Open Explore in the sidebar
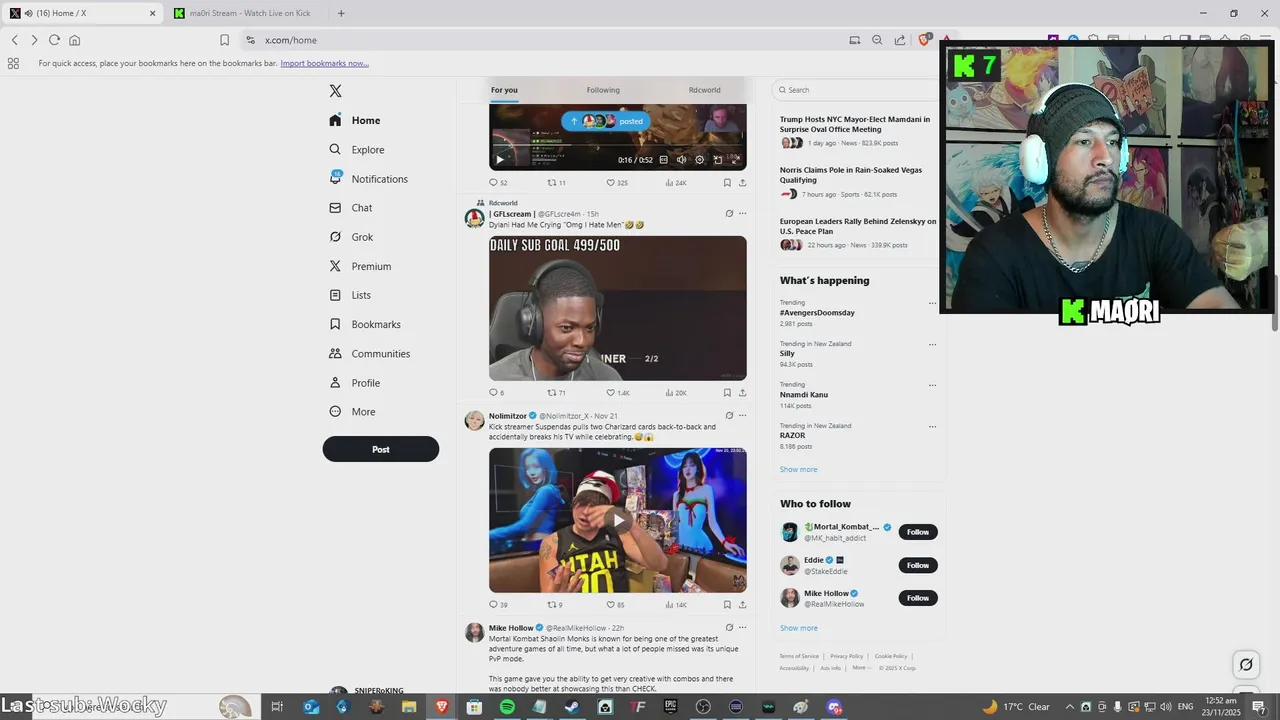This screenshot has height=720, width=1280. 357,150
